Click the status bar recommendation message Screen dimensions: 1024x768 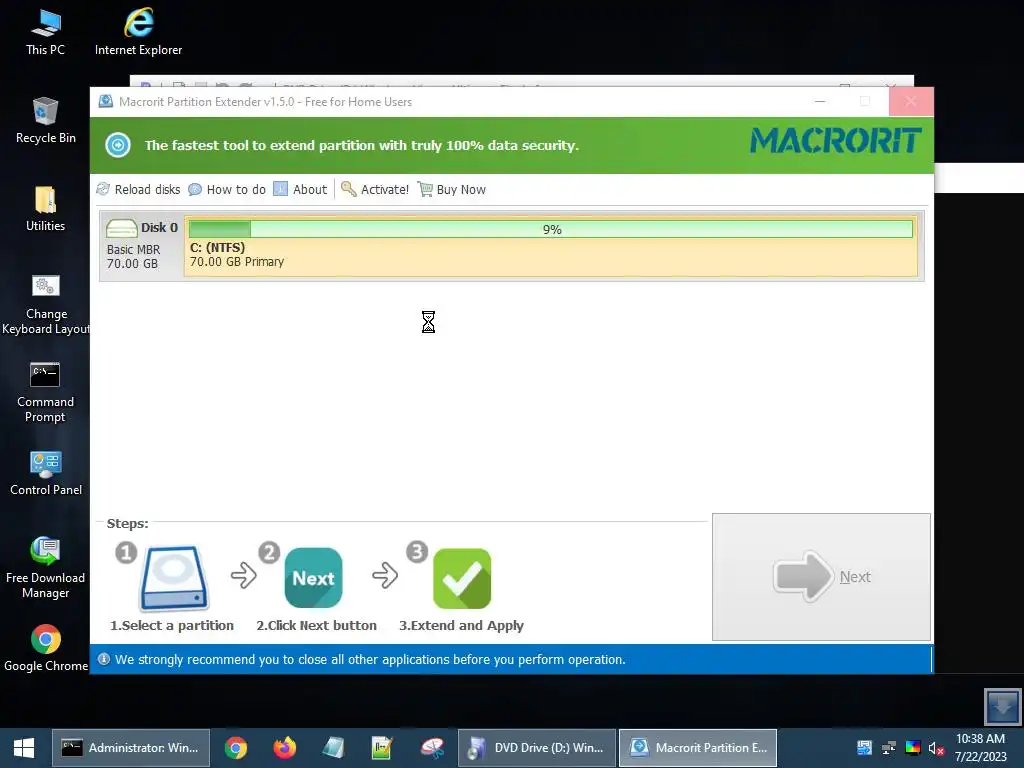tap(370, 660)
